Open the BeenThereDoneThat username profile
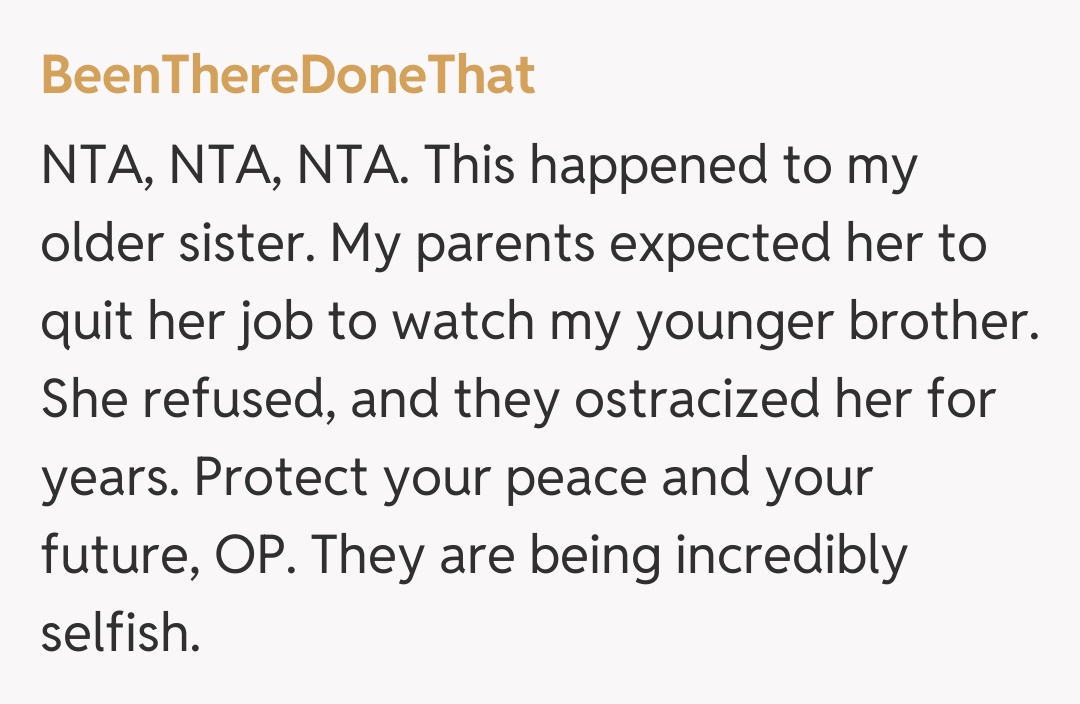The width and height of the screenshot is (1080, 704). tap(288, 76)
